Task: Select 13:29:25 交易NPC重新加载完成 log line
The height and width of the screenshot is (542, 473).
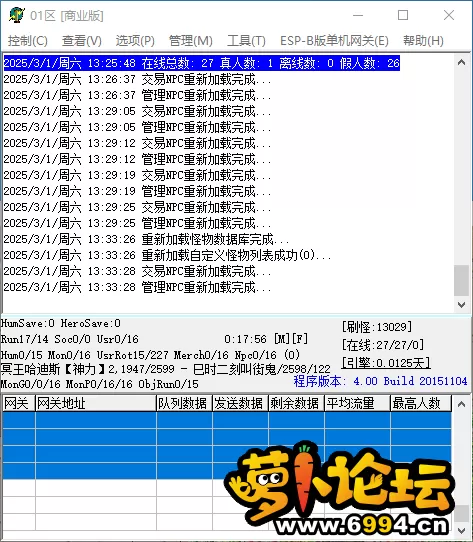Action: pos(138,207)
